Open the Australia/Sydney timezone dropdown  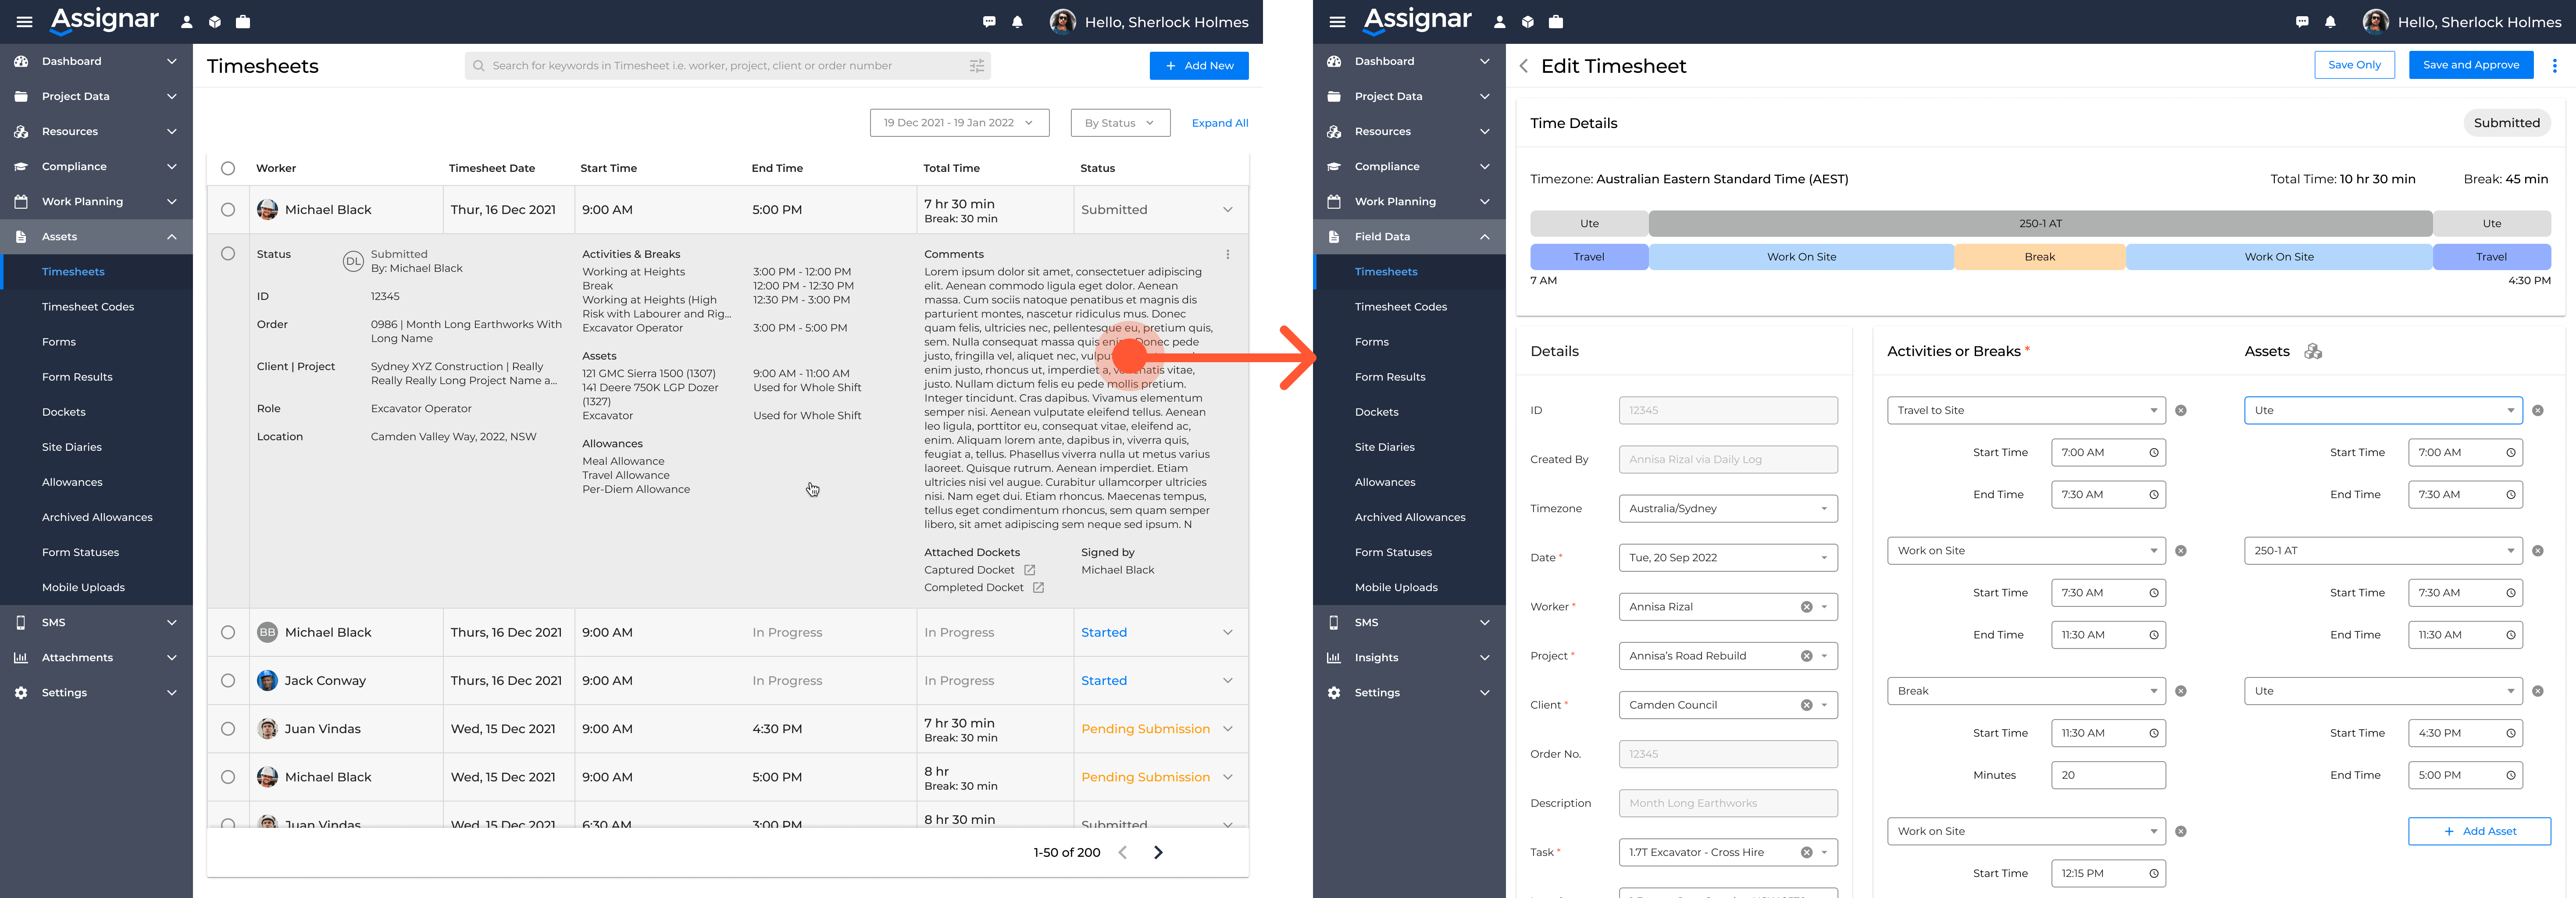point(1727,509)
